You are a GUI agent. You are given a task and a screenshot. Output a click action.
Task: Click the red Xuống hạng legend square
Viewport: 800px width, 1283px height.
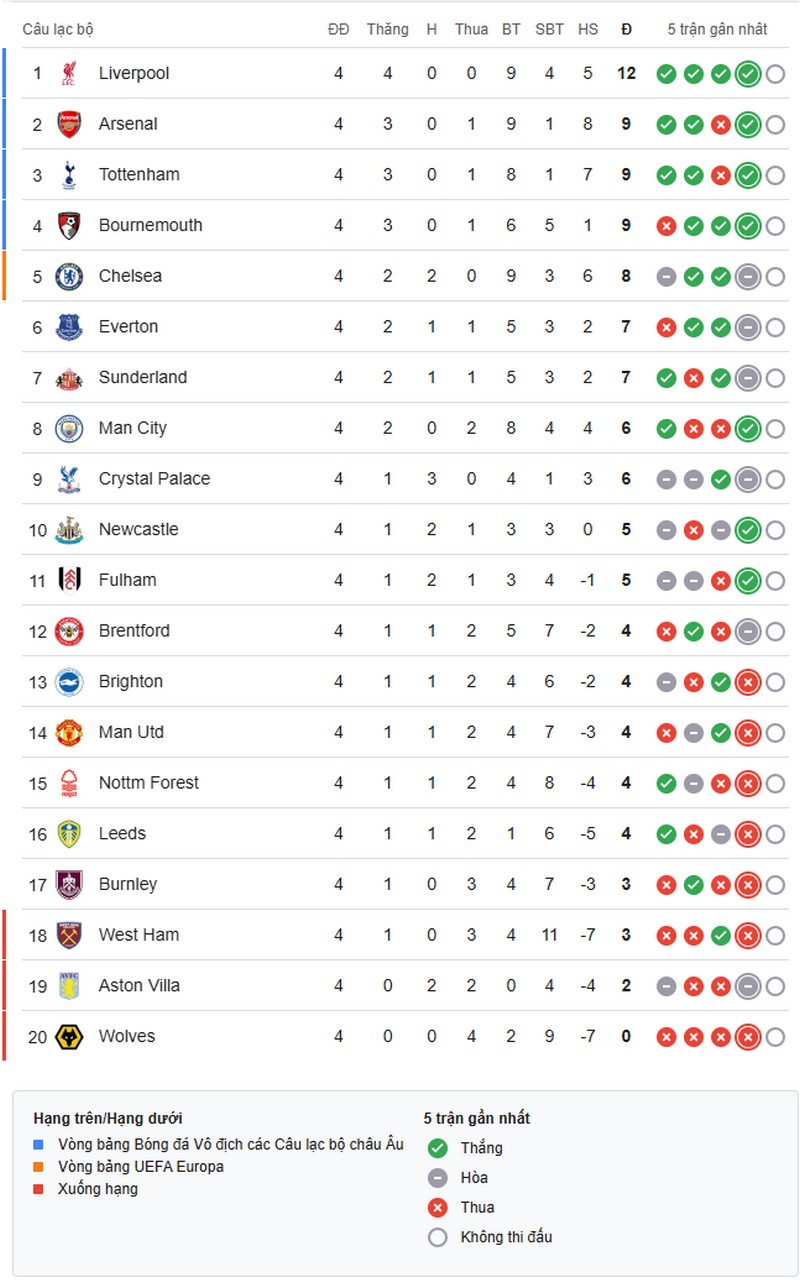pyautogui.click(x=39, y=1189)
